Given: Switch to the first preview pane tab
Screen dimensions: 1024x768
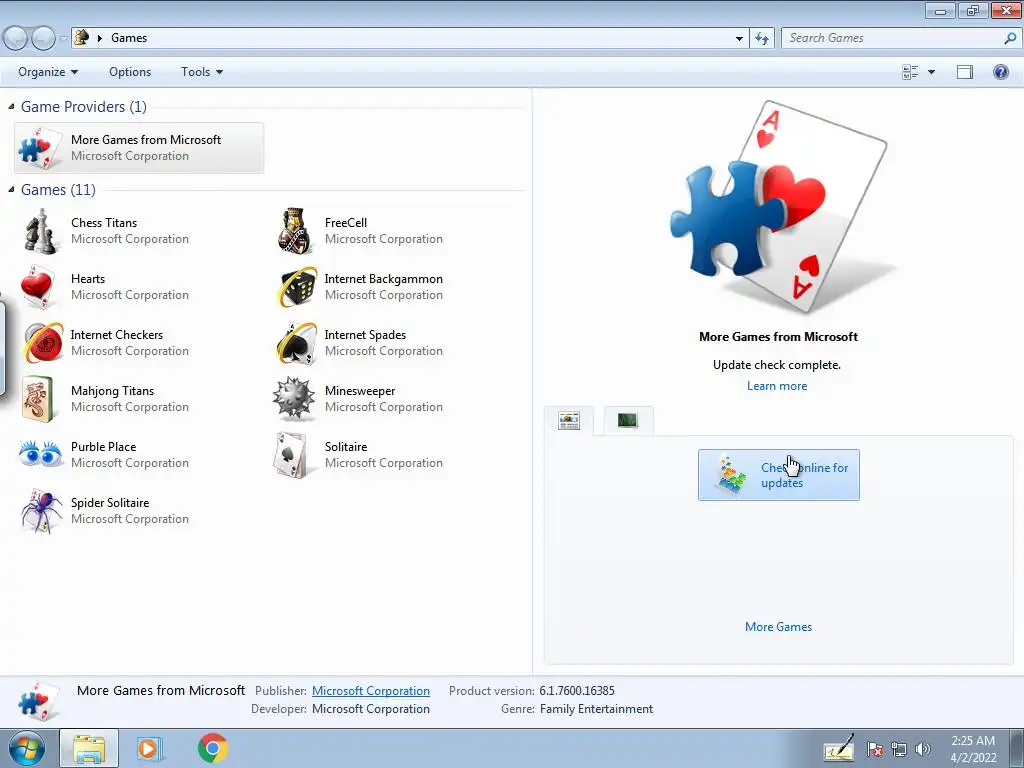Looking at the screenshot, I should tap(569, 421).
